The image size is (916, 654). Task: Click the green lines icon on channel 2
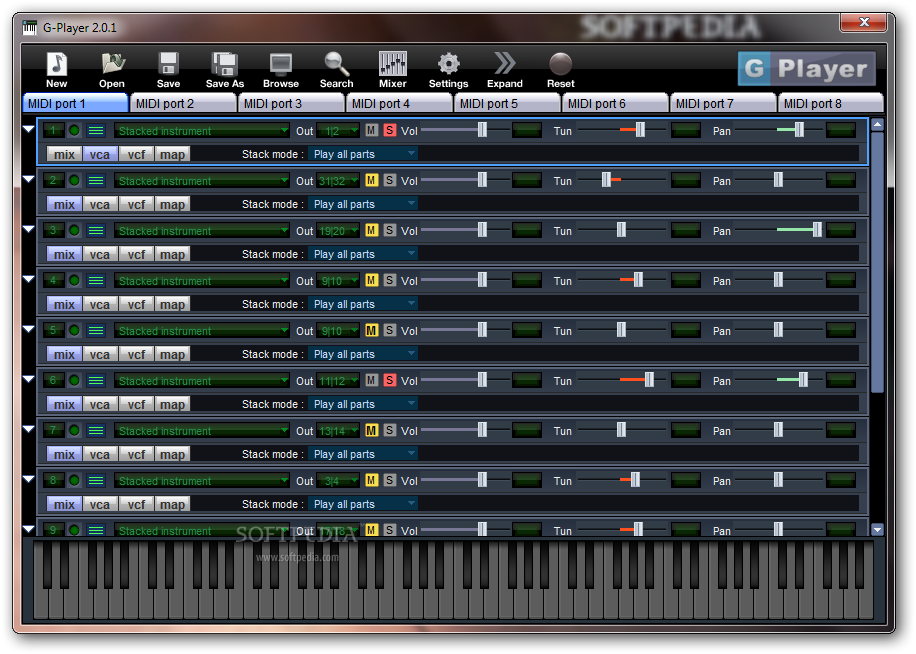coord(96,181)
